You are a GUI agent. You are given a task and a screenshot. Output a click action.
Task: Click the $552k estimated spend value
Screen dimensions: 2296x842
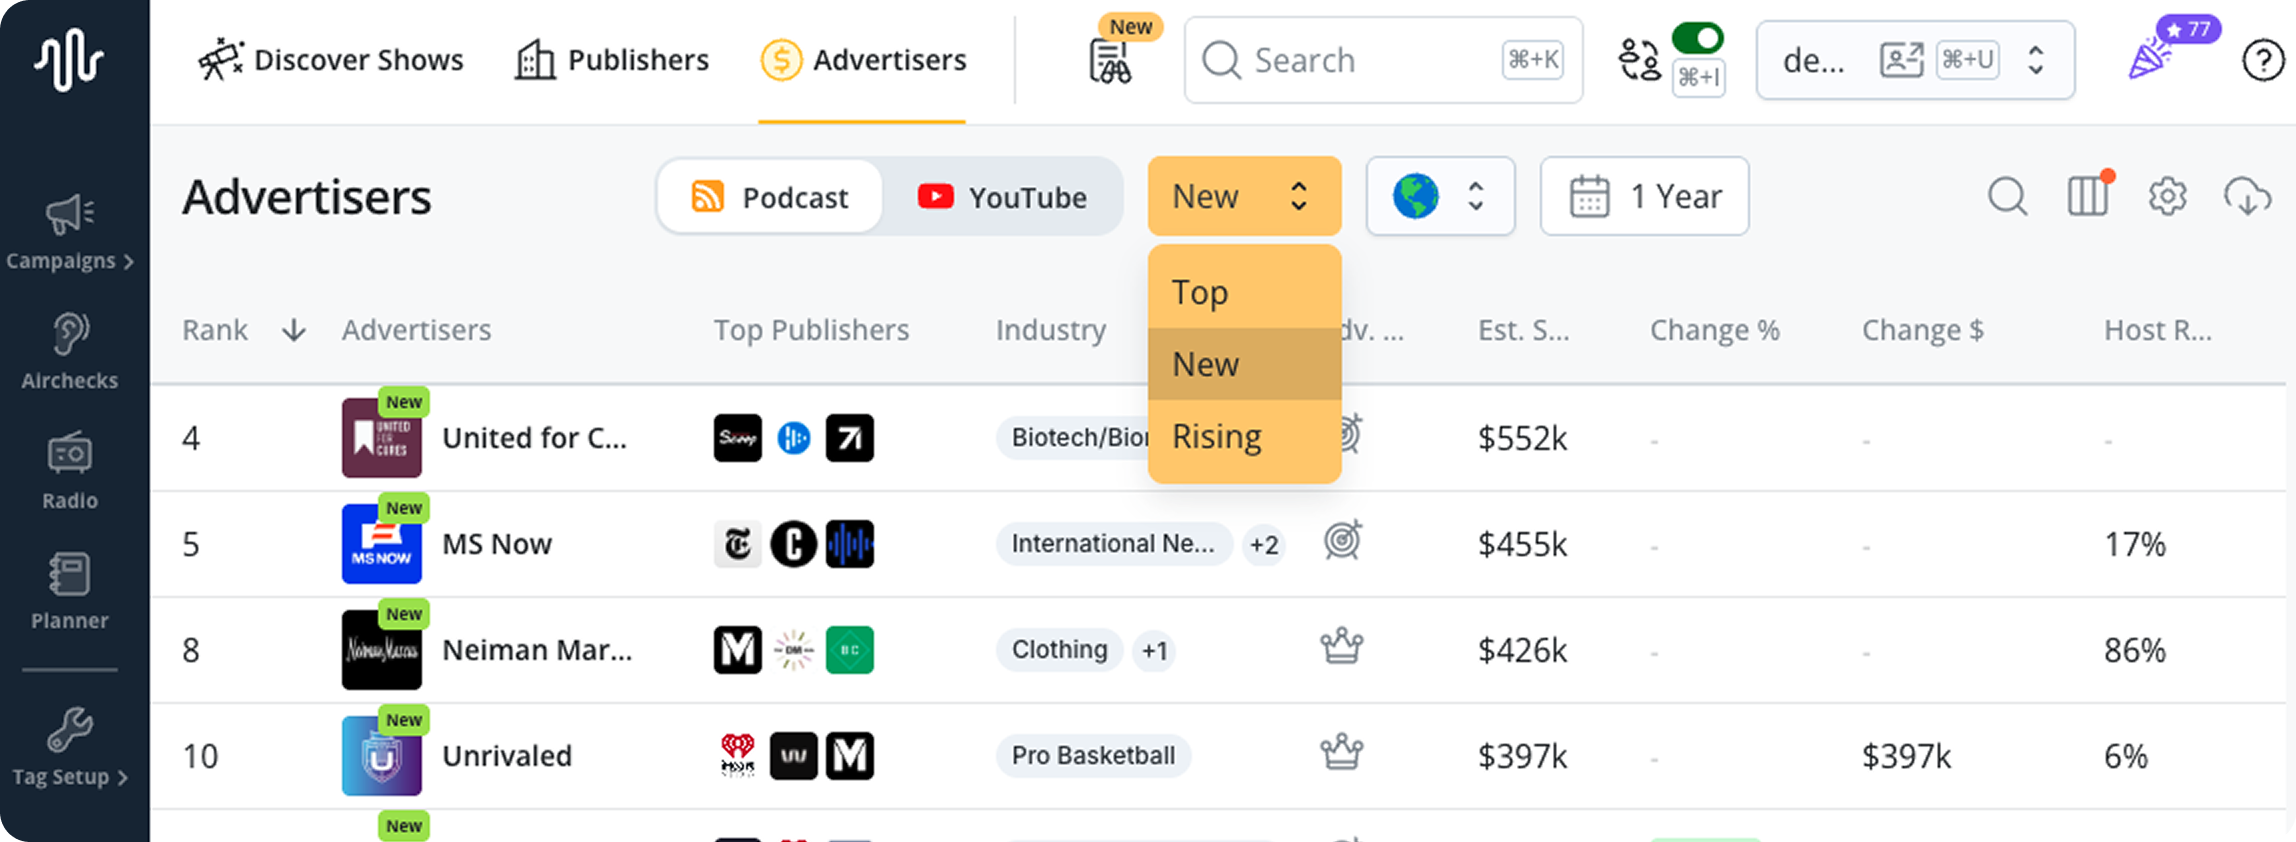tap(1522, 438)
